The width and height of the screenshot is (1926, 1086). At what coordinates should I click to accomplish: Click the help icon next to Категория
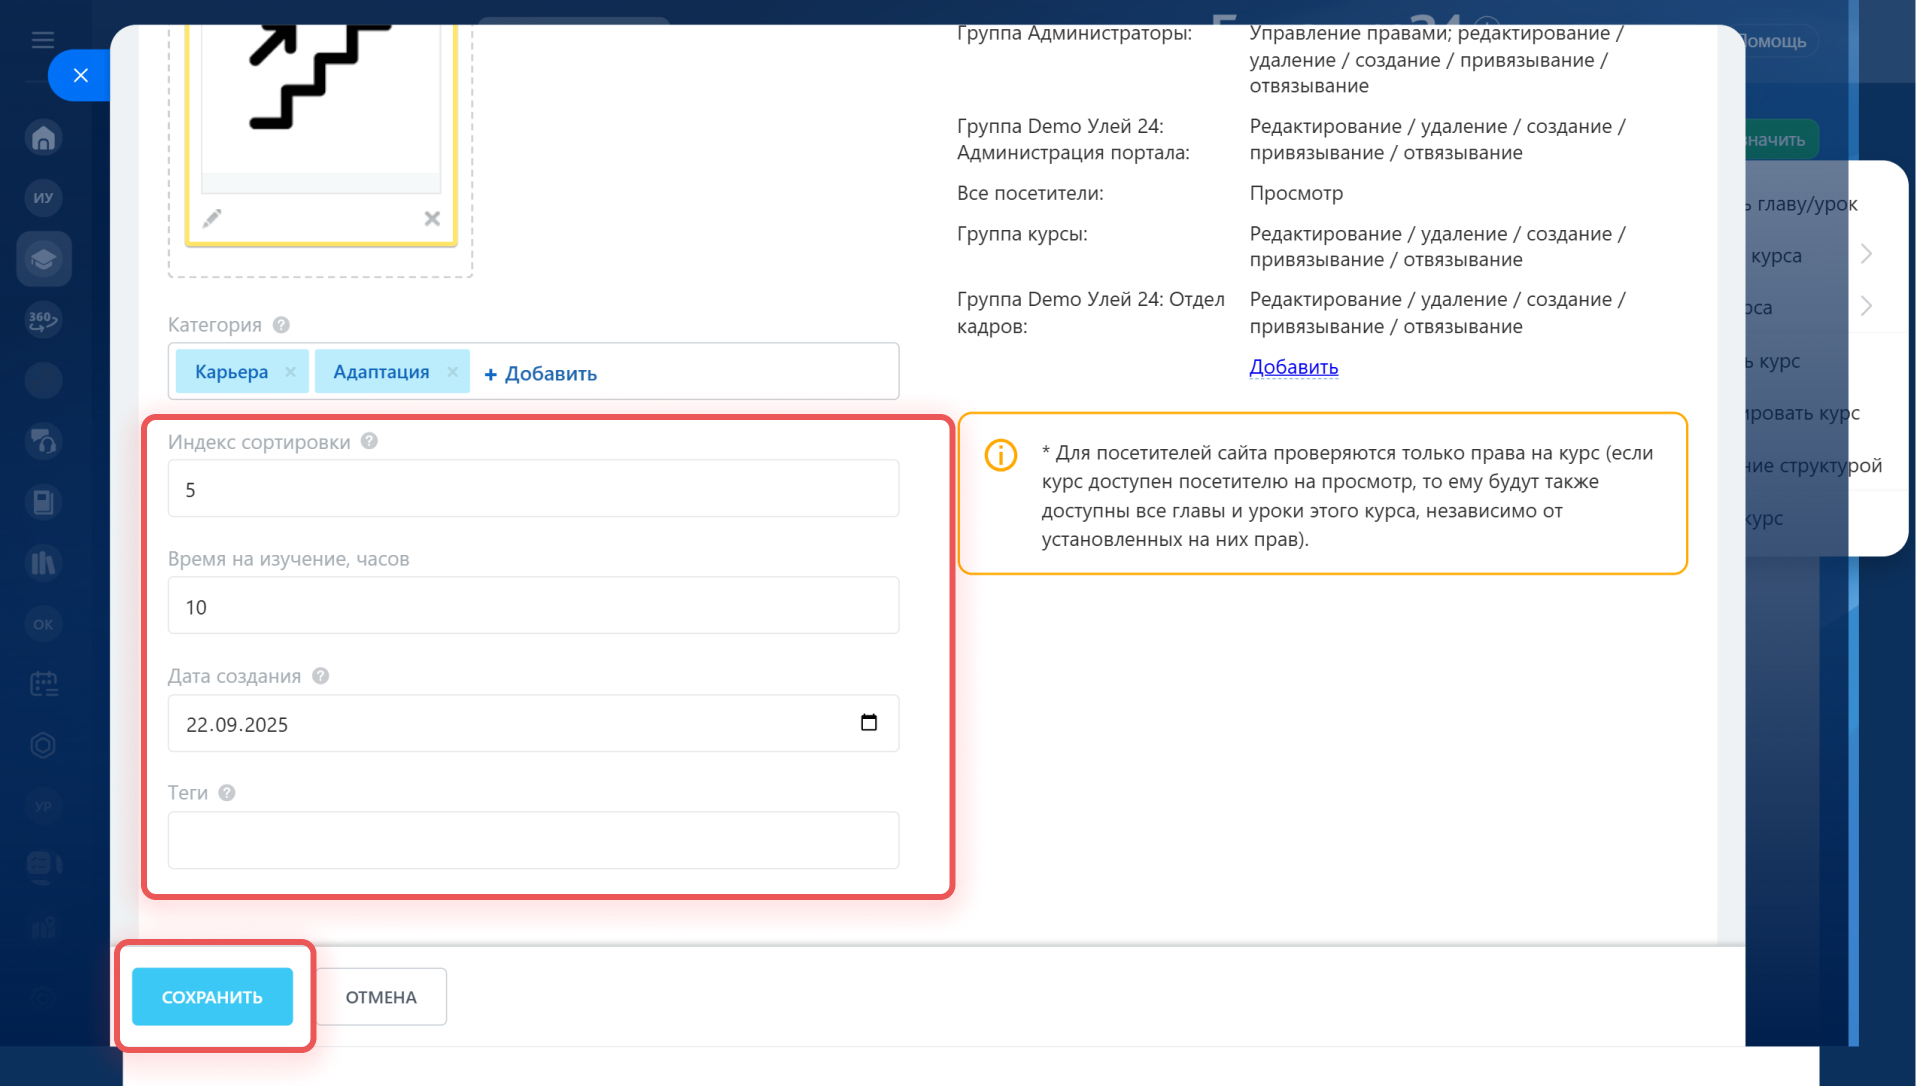coord(281,325)
